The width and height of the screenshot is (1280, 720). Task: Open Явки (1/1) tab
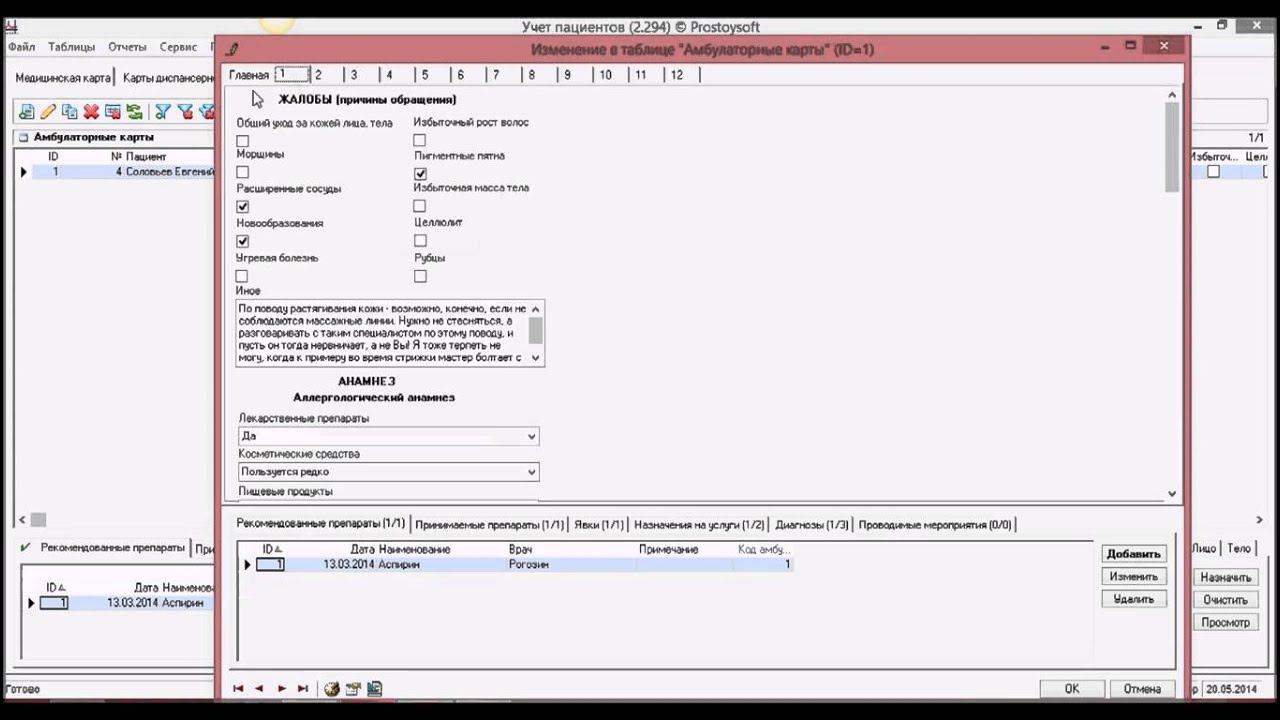click(599, 524)
